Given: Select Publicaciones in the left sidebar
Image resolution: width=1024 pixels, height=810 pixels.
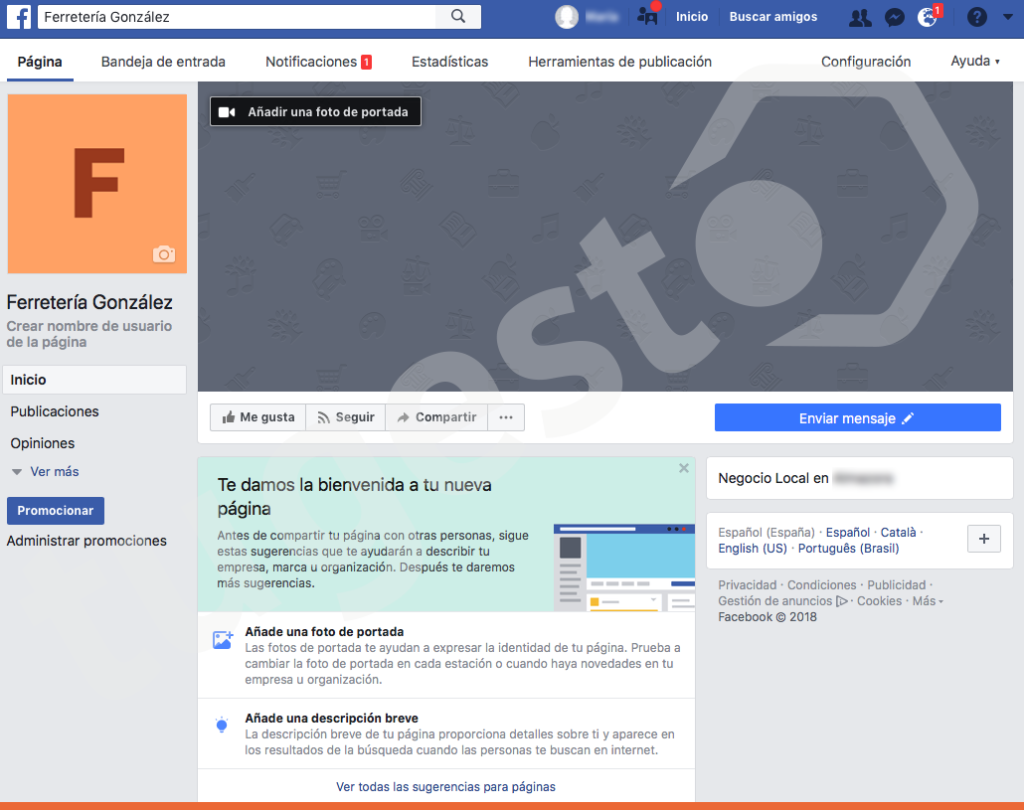Looking at the screenshot, I should click(x=54, y=412).
